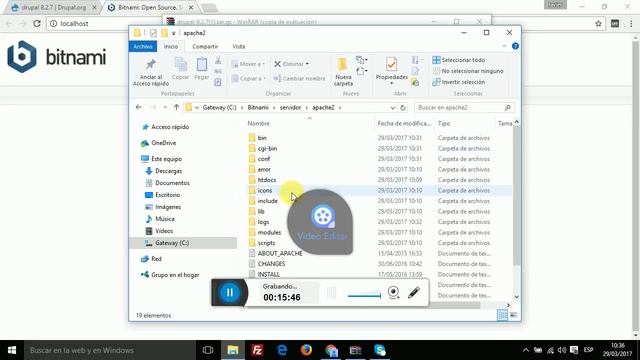
Task: Open the Propiedades button
Action: coord(391,71)
